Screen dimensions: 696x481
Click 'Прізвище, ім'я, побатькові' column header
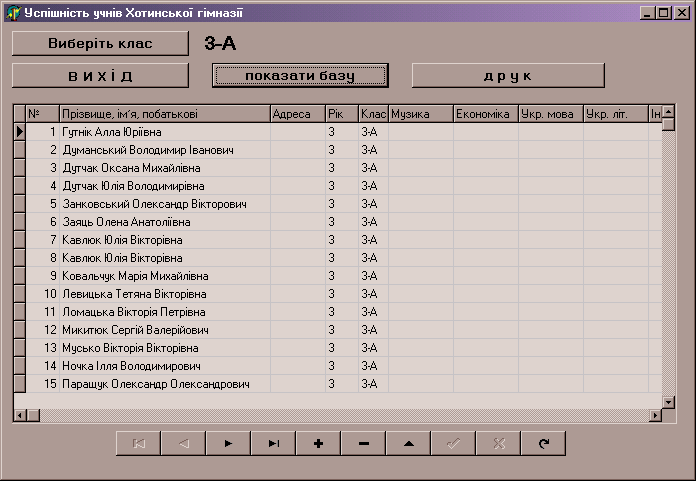[x=165, y=114]
